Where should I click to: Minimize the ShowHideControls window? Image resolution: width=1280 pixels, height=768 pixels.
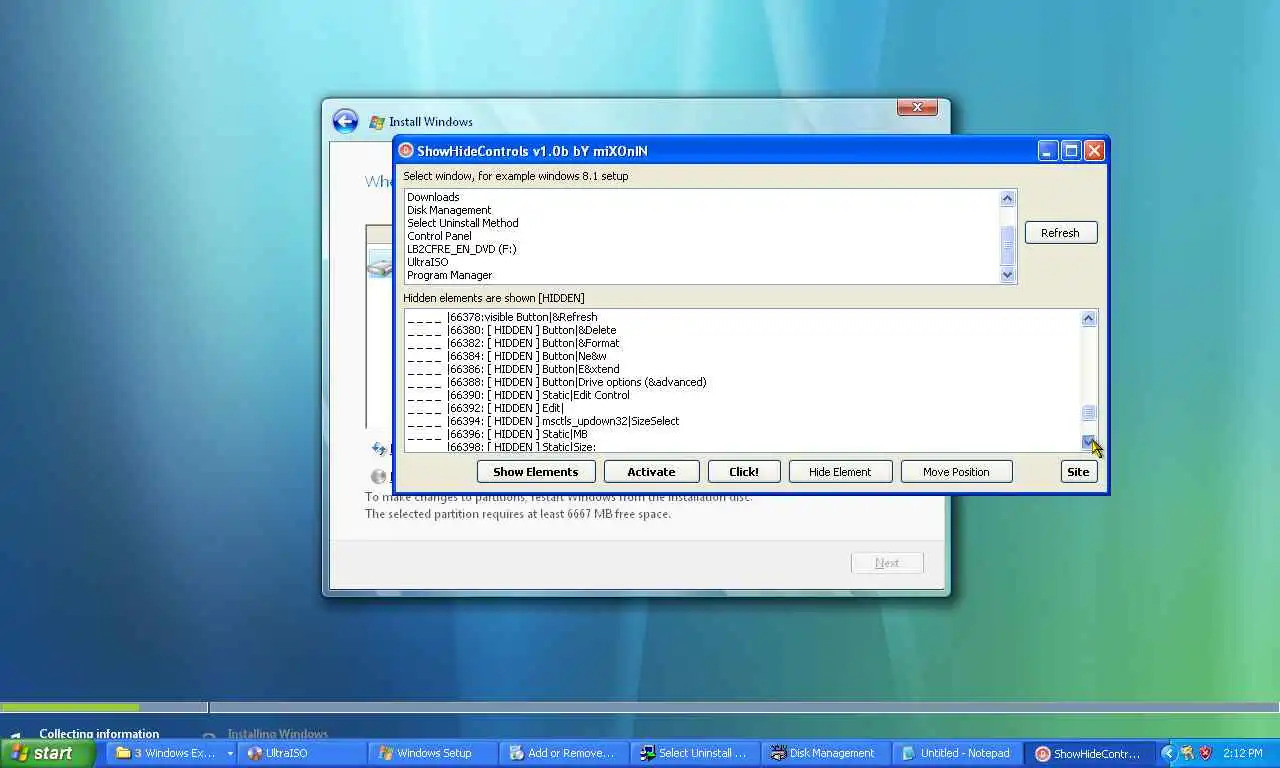[x=1047, y=151]
